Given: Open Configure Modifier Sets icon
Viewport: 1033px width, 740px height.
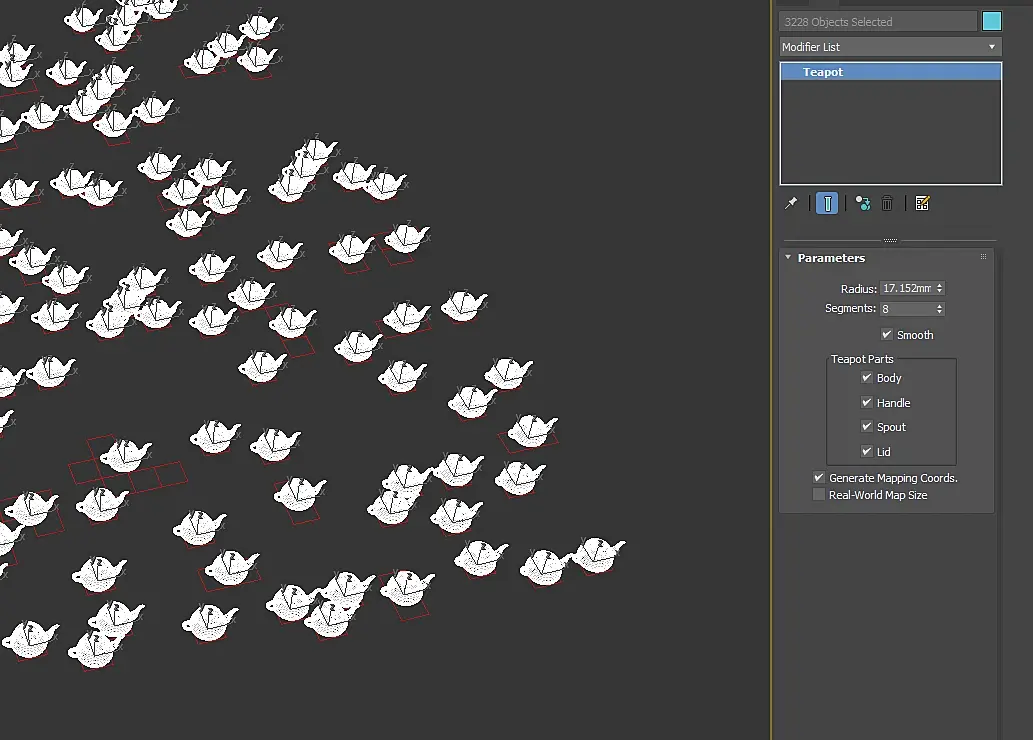Looking at the screenshot, I should 922,204.
